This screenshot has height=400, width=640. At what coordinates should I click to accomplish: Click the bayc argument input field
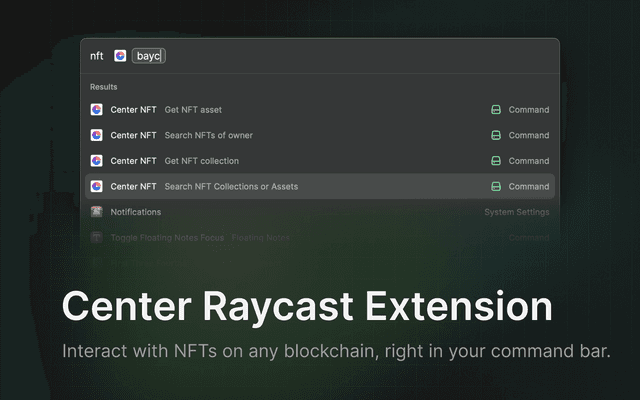click(x=149, y=56)
